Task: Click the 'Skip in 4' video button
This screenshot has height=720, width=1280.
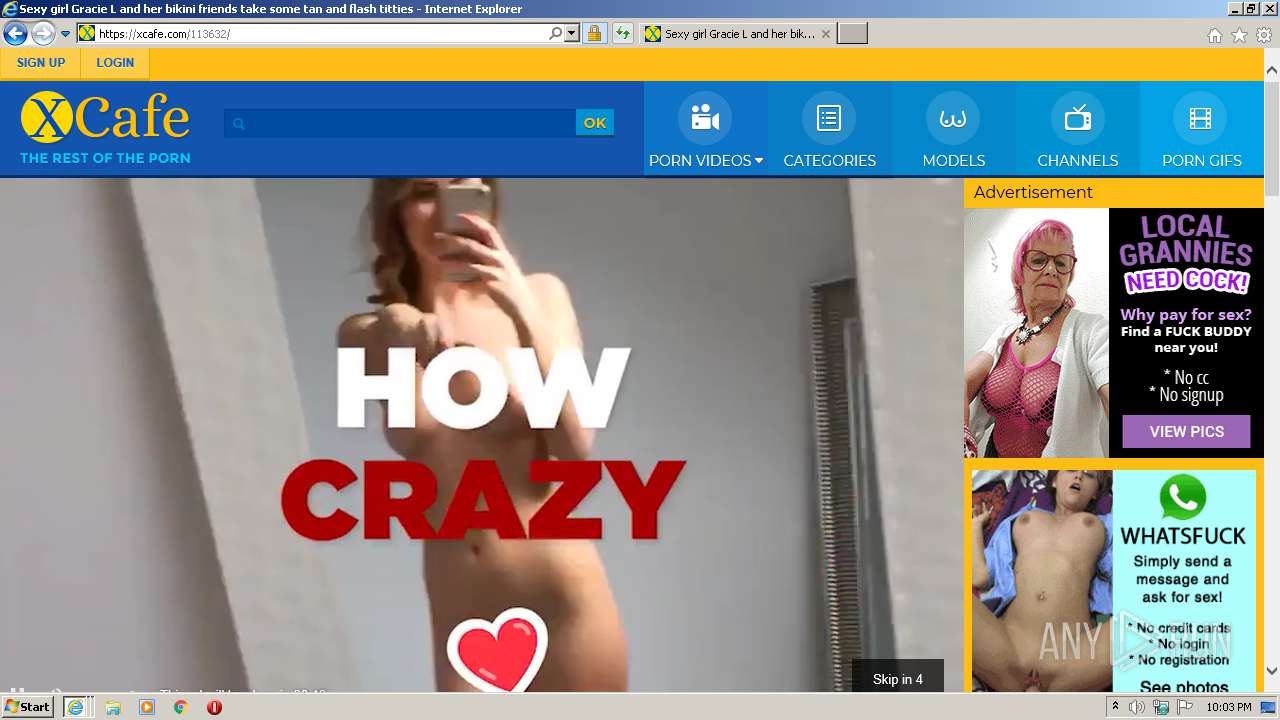Action: (x=898, y=679)
